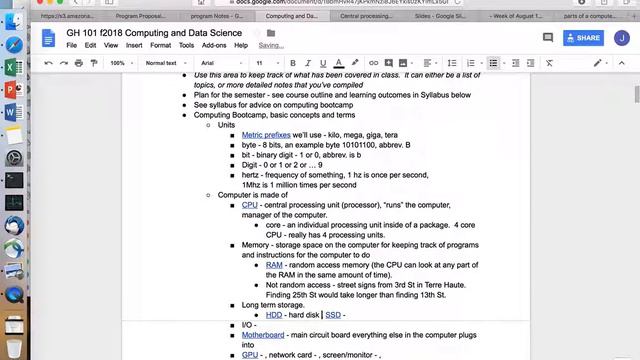This screenshot has height=360, width=640.
Task: Open the View menu
Action: [111, 45]
